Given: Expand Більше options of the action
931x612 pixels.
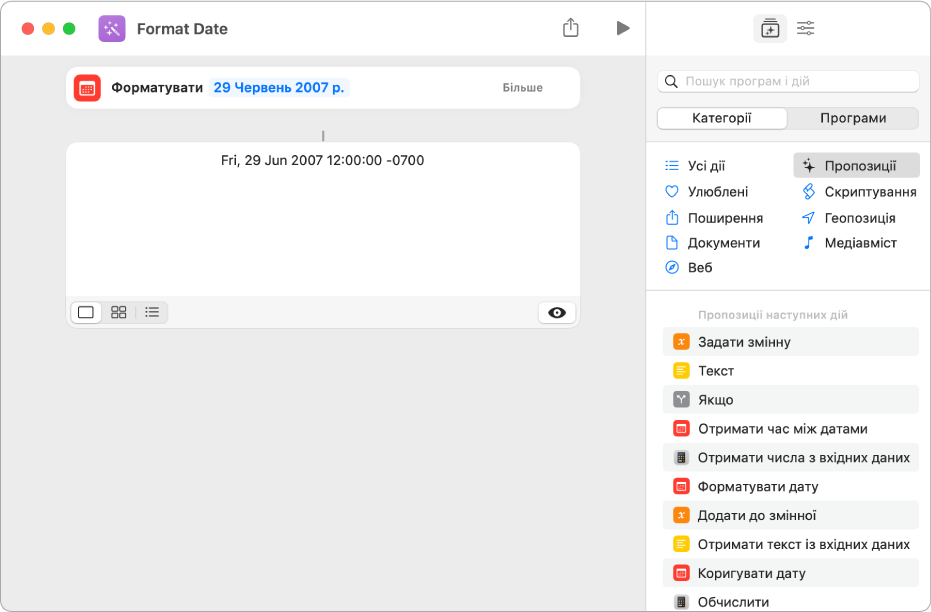Looking at the screenshot, I should (x=522, y=88).
